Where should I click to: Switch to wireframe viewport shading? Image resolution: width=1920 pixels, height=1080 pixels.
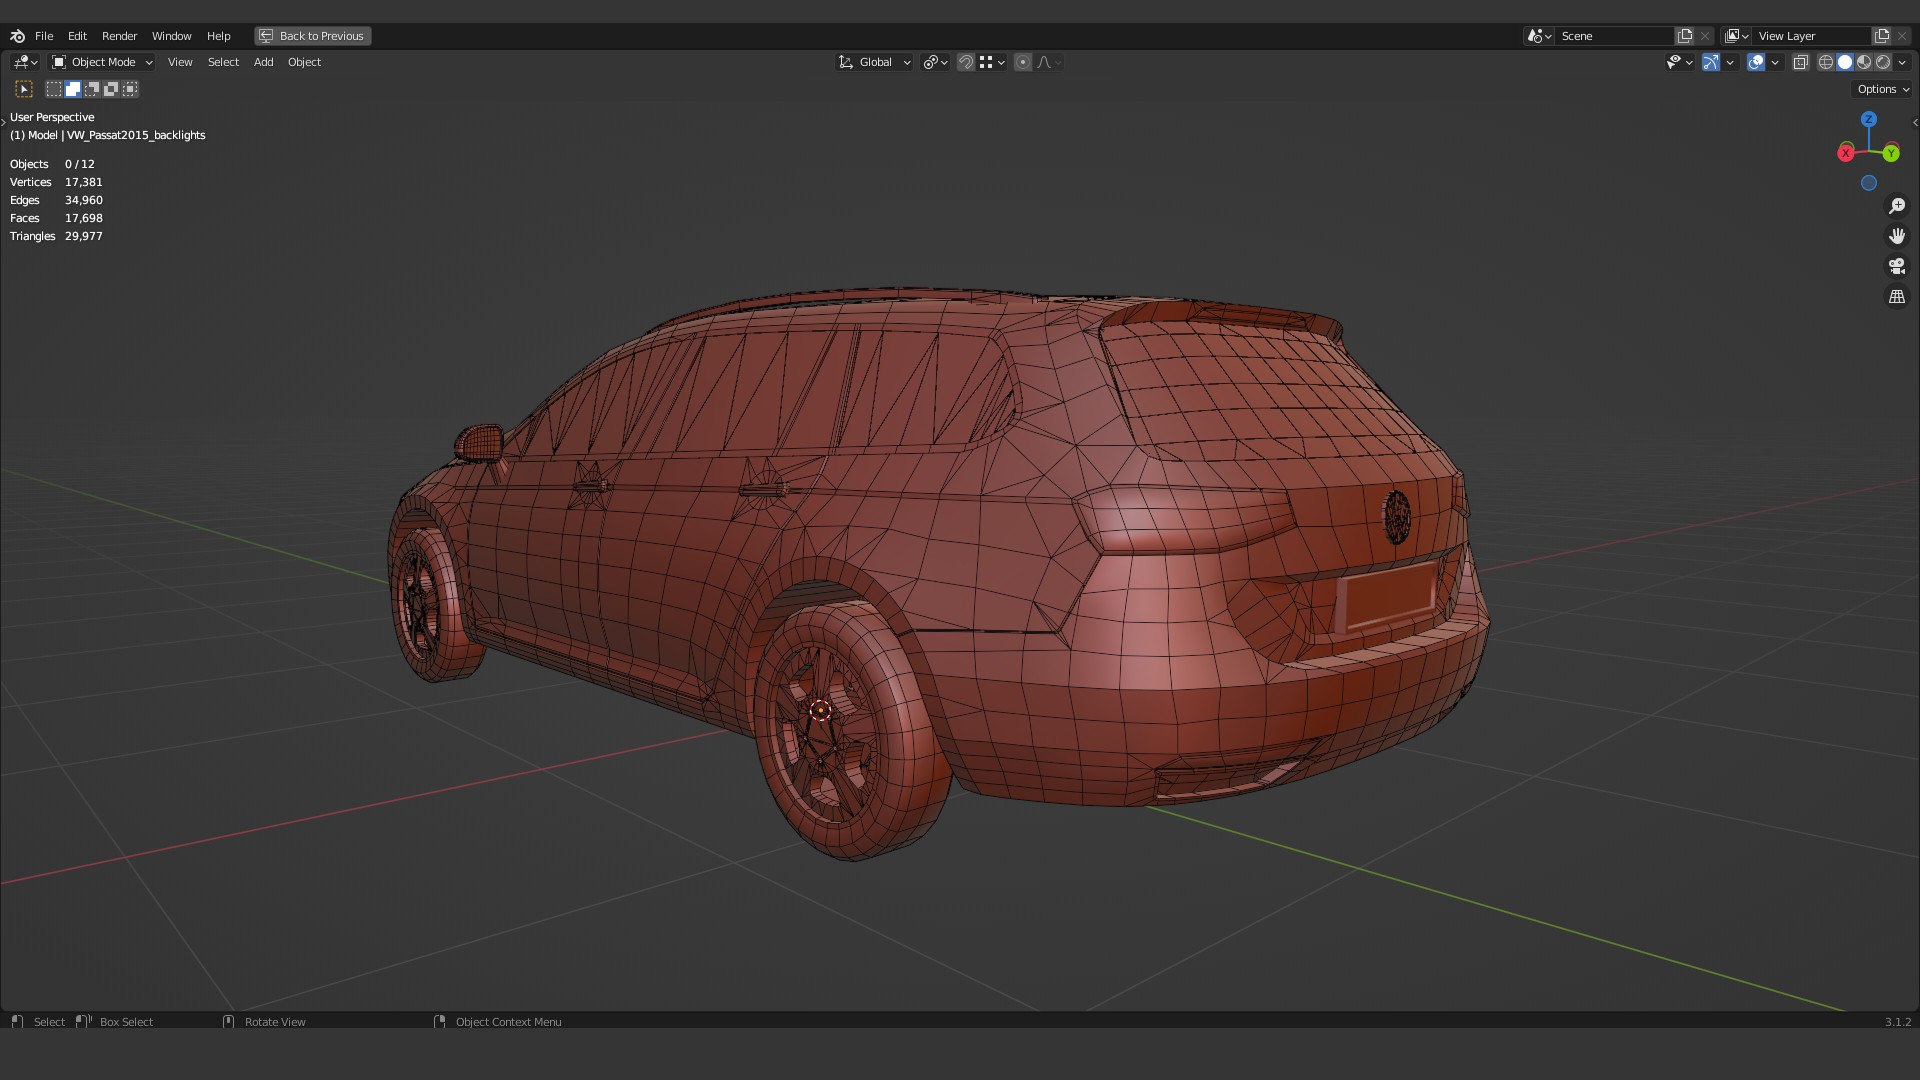[1826, 62]
